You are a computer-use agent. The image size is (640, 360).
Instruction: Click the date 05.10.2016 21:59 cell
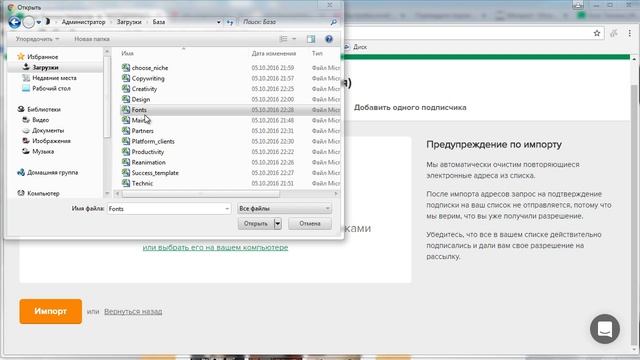tap(273, 68)
